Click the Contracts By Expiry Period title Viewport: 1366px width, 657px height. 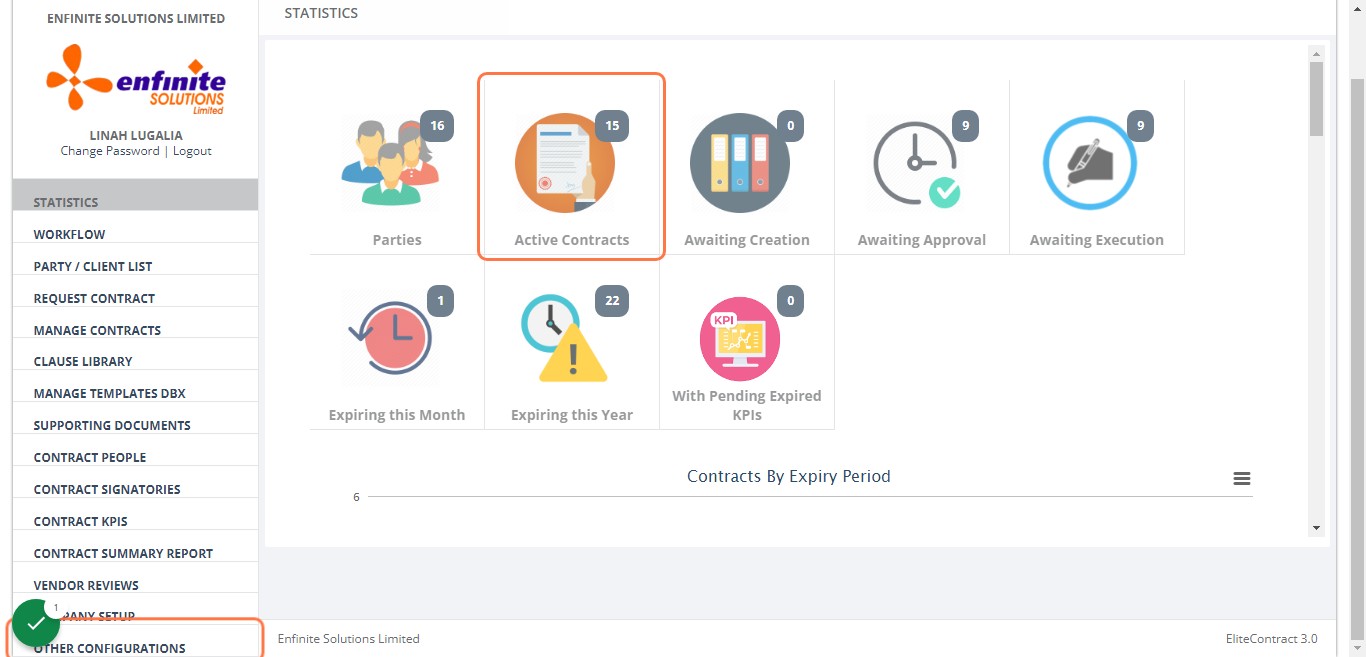789,476
